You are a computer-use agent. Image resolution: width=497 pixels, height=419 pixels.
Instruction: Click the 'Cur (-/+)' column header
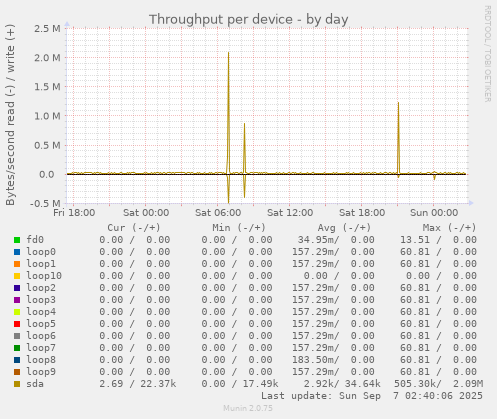point(134,228)
